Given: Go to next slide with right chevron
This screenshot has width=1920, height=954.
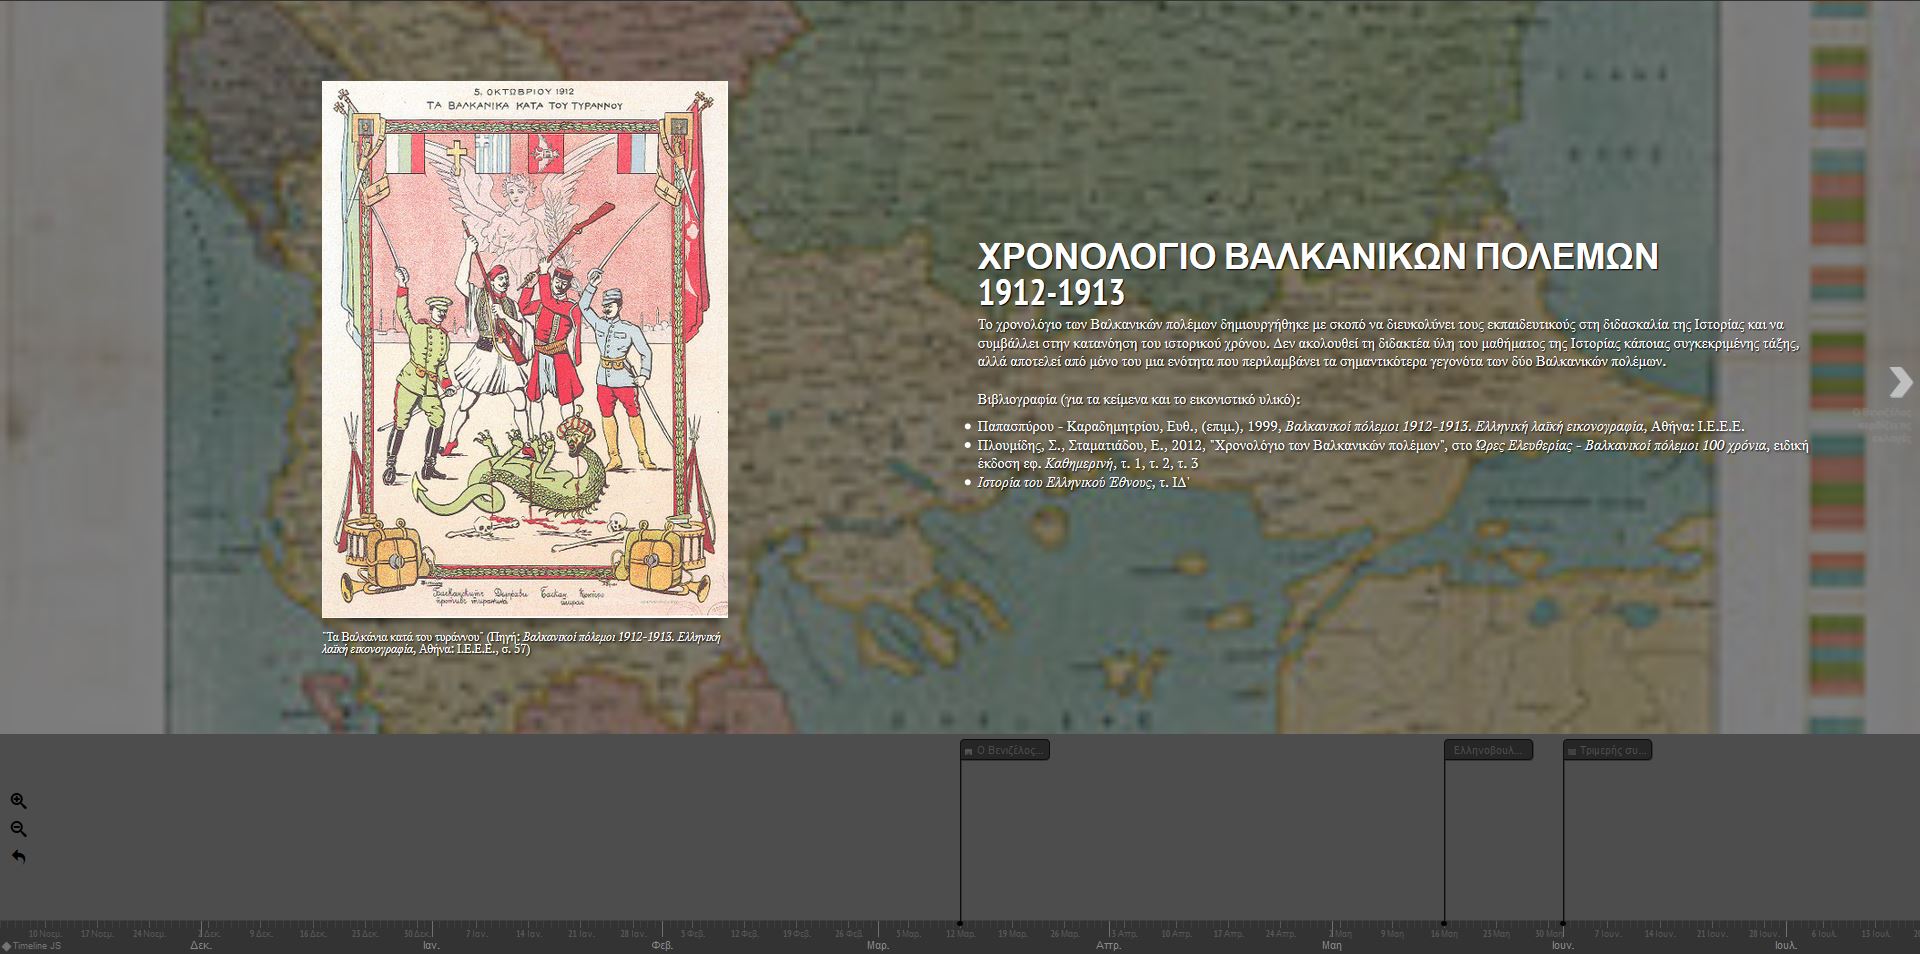Looking at the screenshot, I should pyautogui.click(x=1900, y=382).
